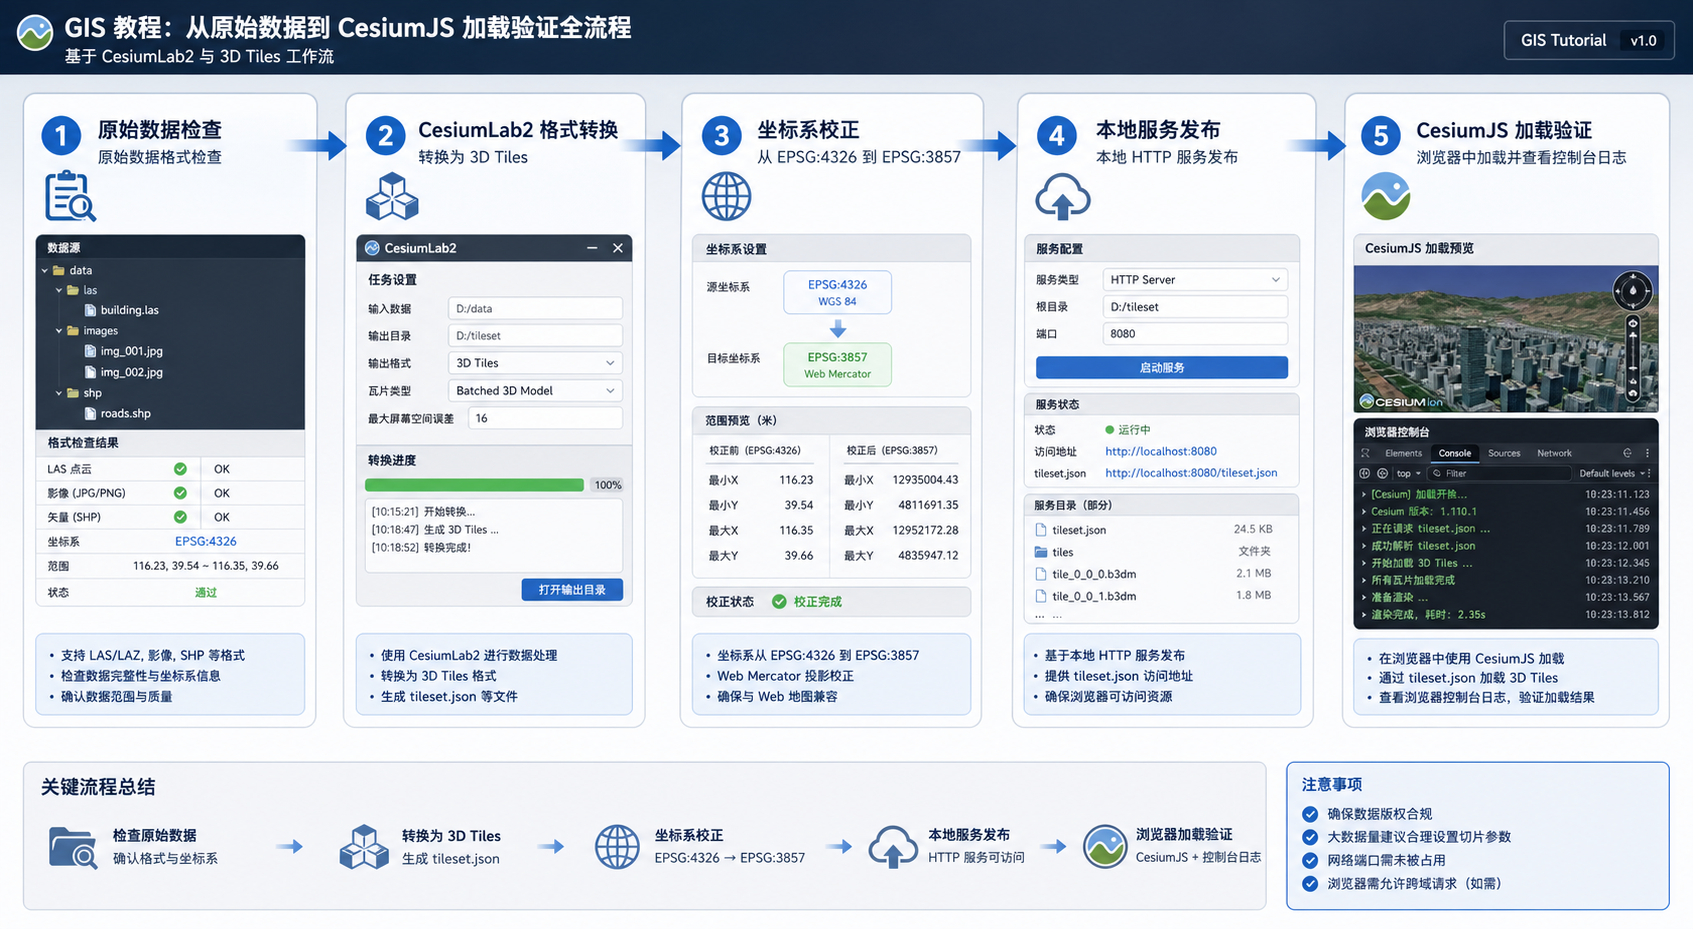Toggle the 确保数据版权合规 check

pyautogui.click(x=1310, y=814)
